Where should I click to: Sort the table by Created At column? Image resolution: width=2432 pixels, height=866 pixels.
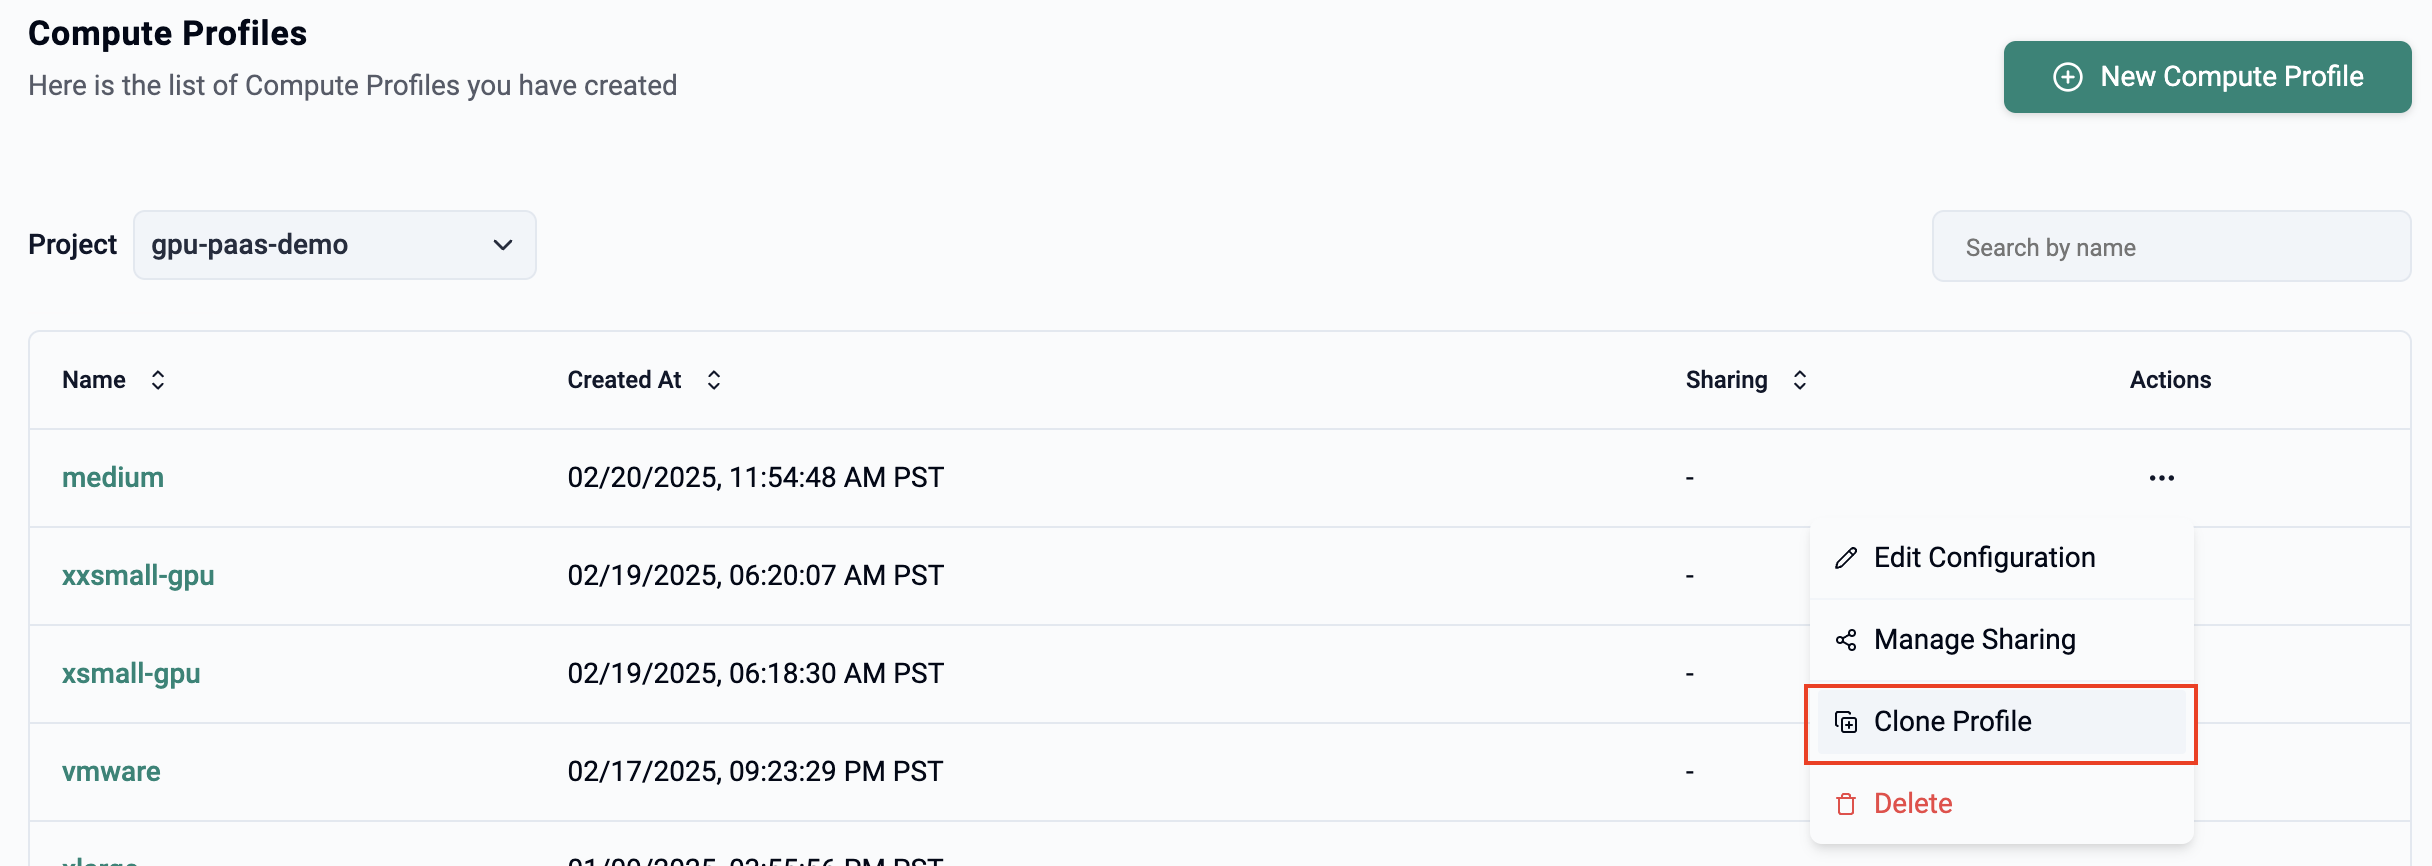pyautogui.click(x=713, y=380)
